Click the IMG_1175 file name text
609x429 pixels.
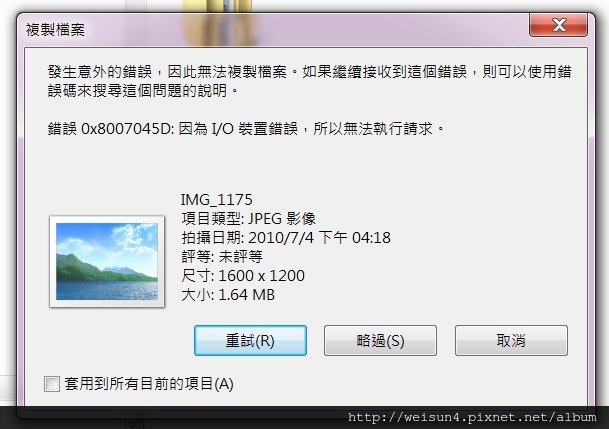point(216,200)
